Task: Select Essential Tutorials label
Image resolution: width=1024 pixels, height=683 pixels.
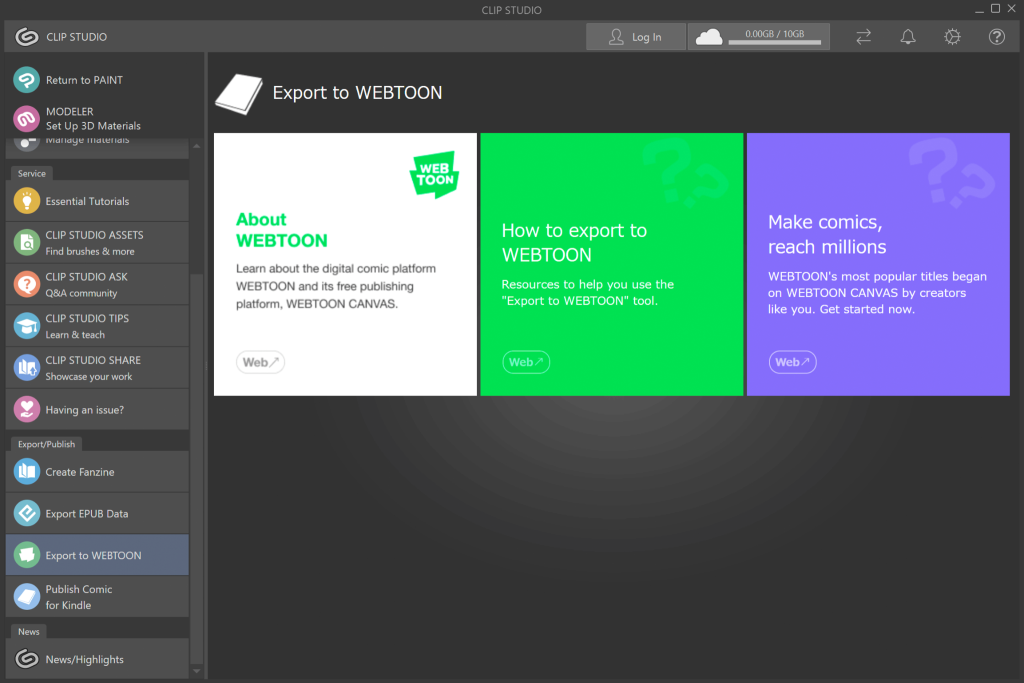Action: pyautogui.click(x=88, y=201)
